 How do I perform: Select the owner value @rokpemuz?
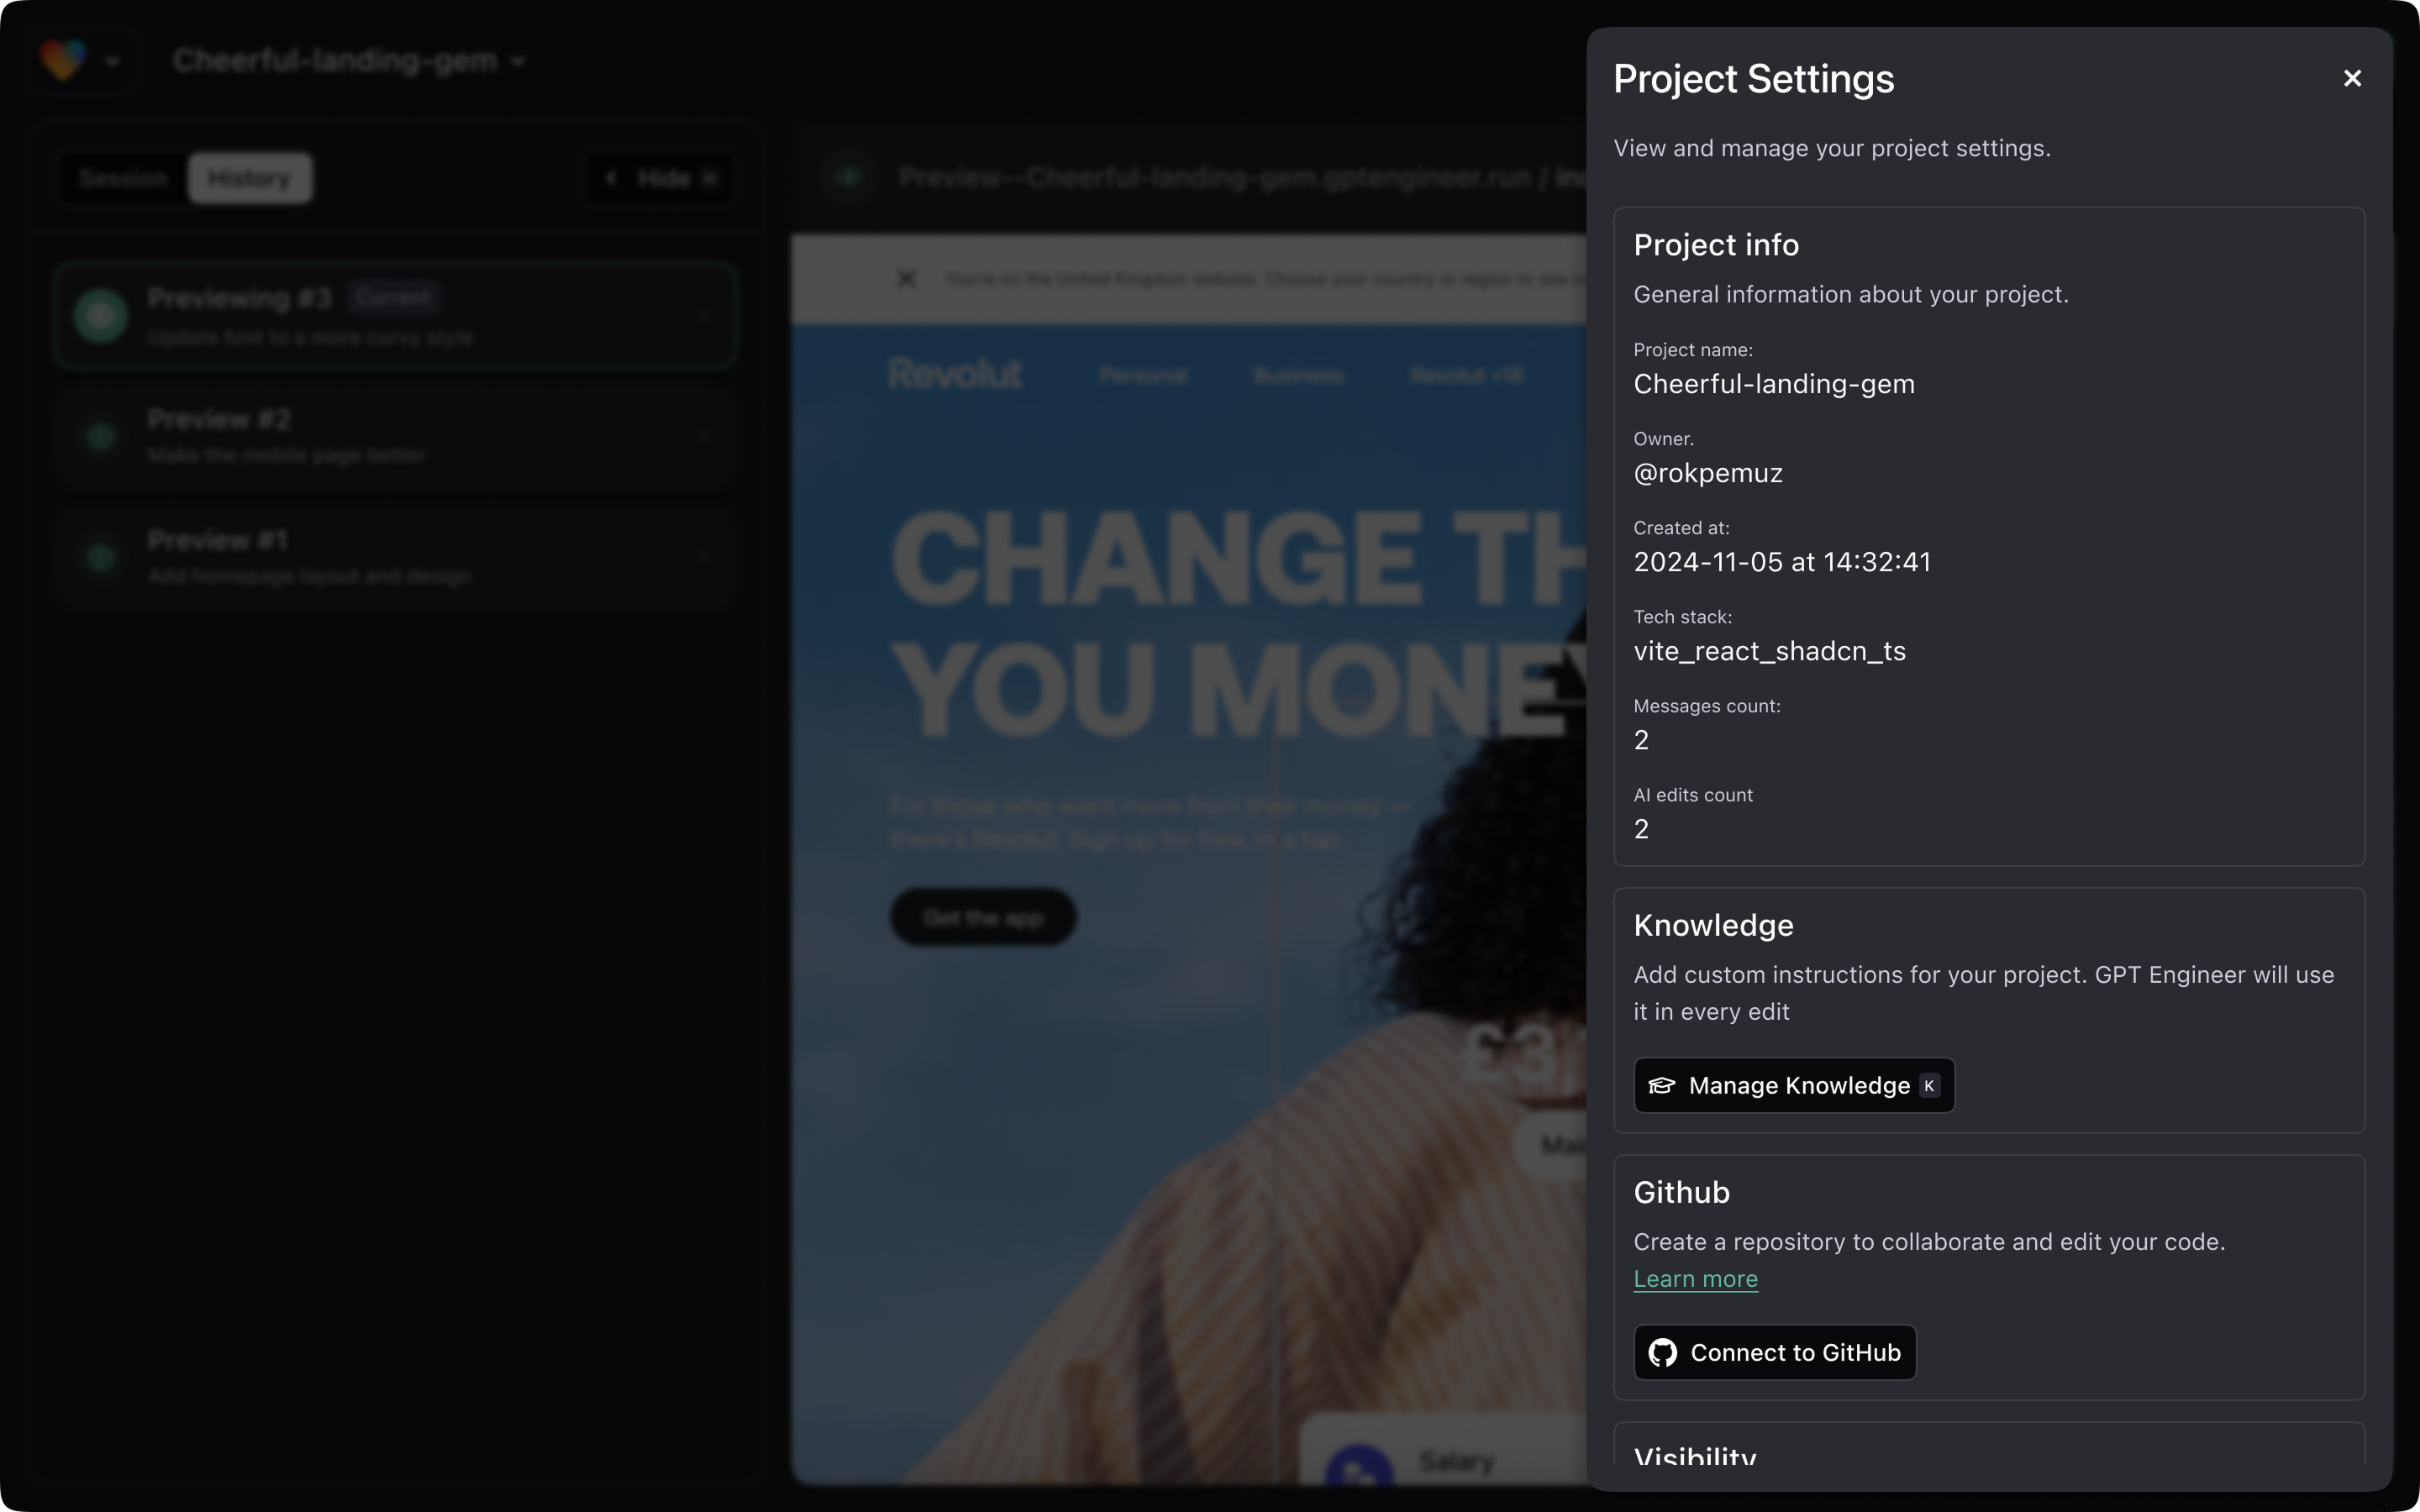[1708, 473]
